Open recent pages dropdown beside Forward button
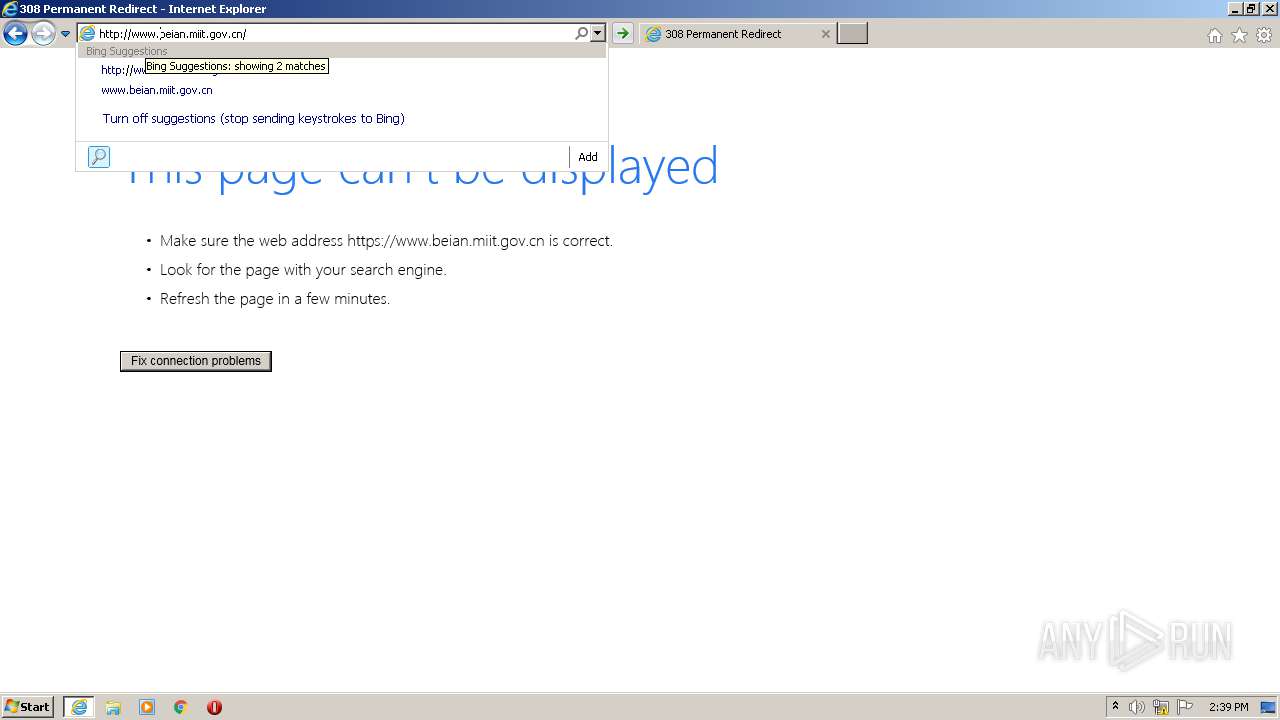 66,34
